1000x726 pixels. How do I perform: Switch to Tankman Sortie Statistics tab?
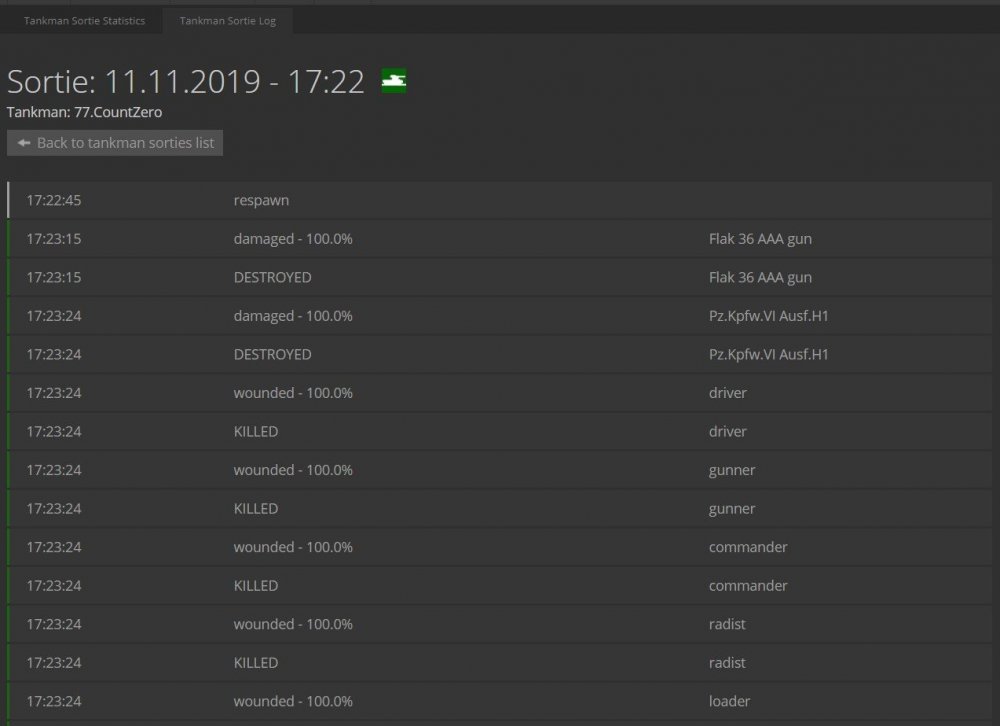click(84, 21)
